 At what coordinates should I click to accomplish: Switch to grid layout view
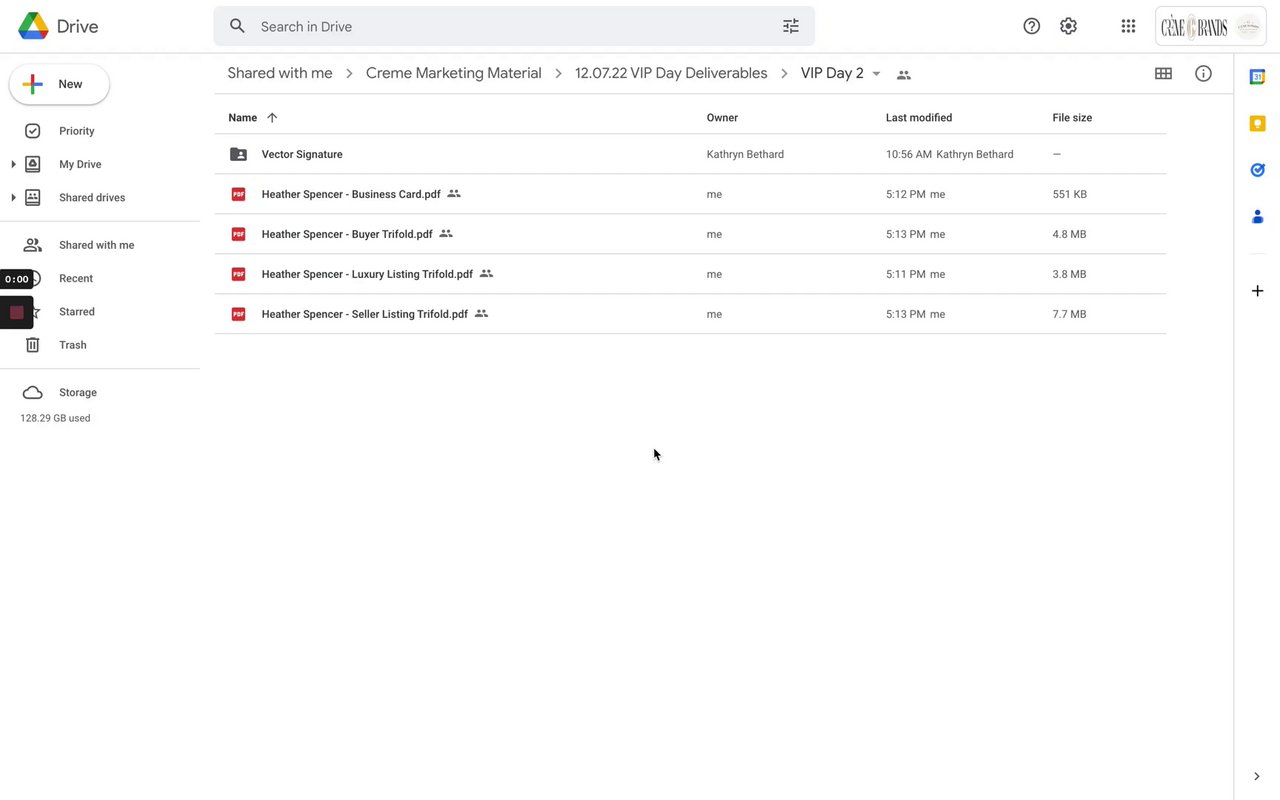pyautogui.click(x=1163, y=73)
